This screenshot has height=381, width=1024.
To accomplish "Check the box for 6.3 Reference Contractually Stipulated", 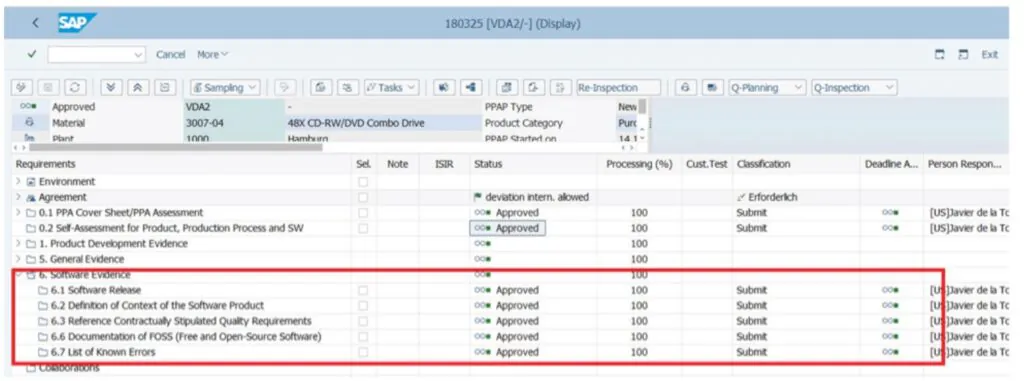I will 363,322.
